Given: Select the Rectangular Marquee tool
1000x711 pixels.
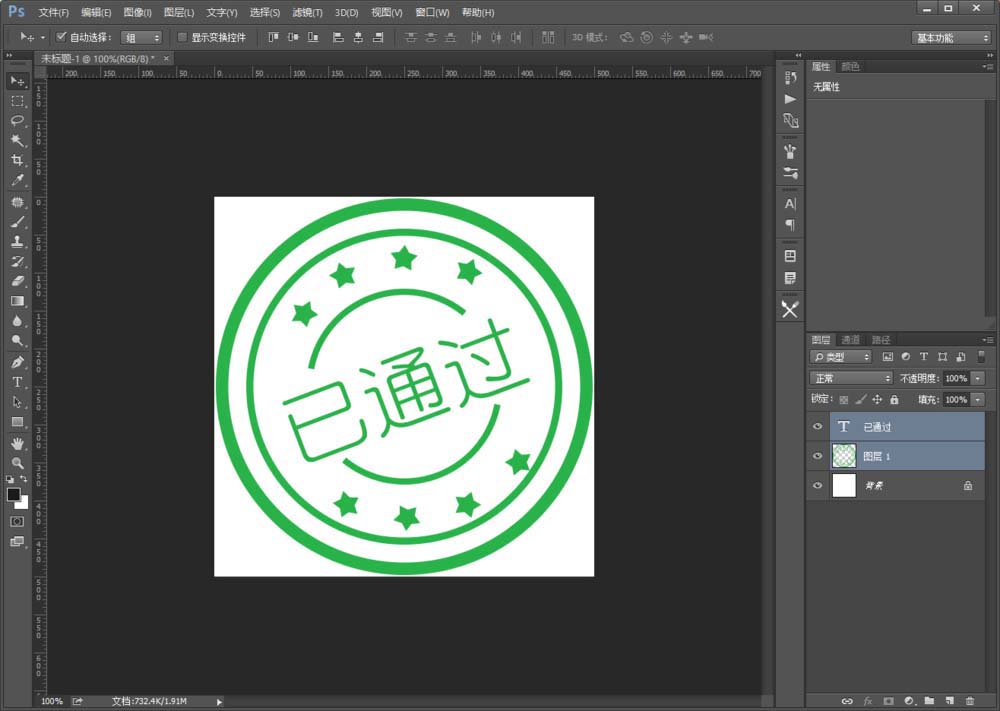Looking at the screenshot, I should coord(16,100).
